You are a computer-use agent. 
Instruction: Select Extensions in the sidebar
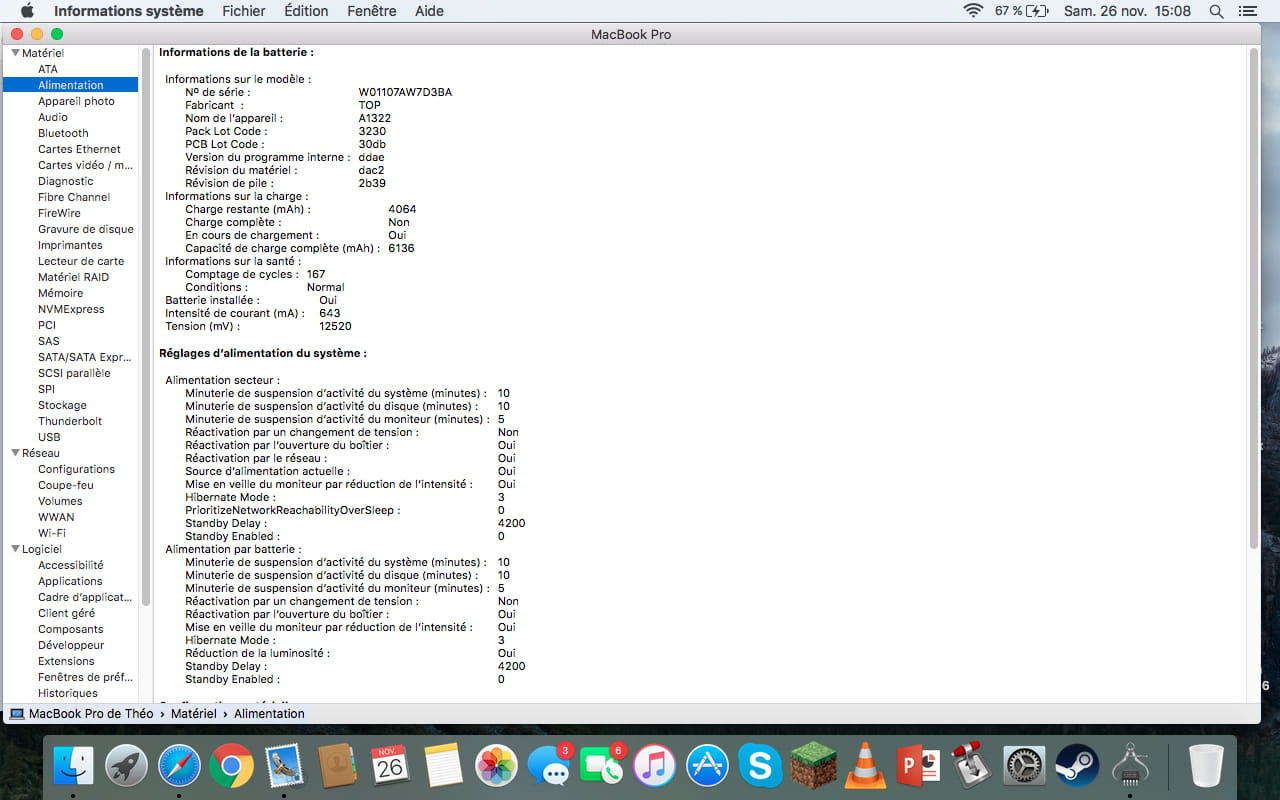(x=66, y=661)
